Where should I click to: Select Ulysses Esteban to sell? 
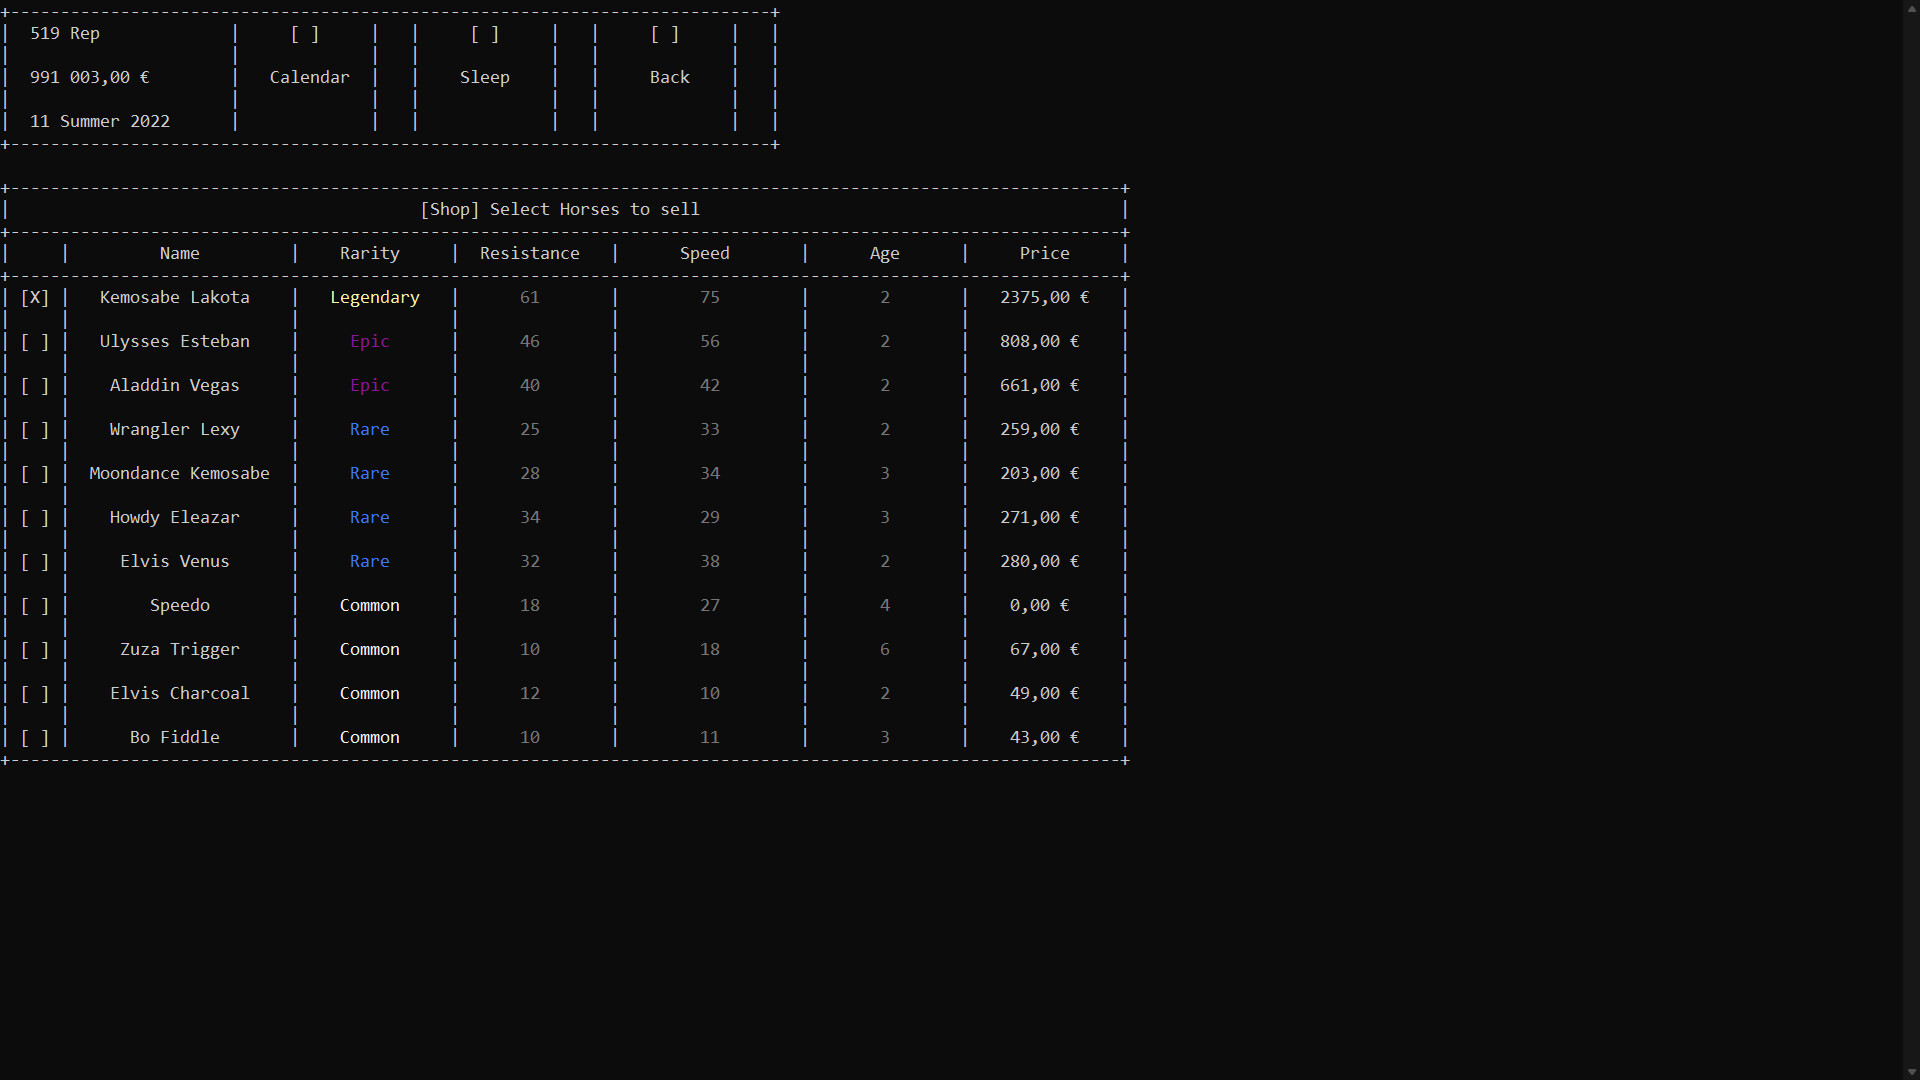tap(35, 341)
